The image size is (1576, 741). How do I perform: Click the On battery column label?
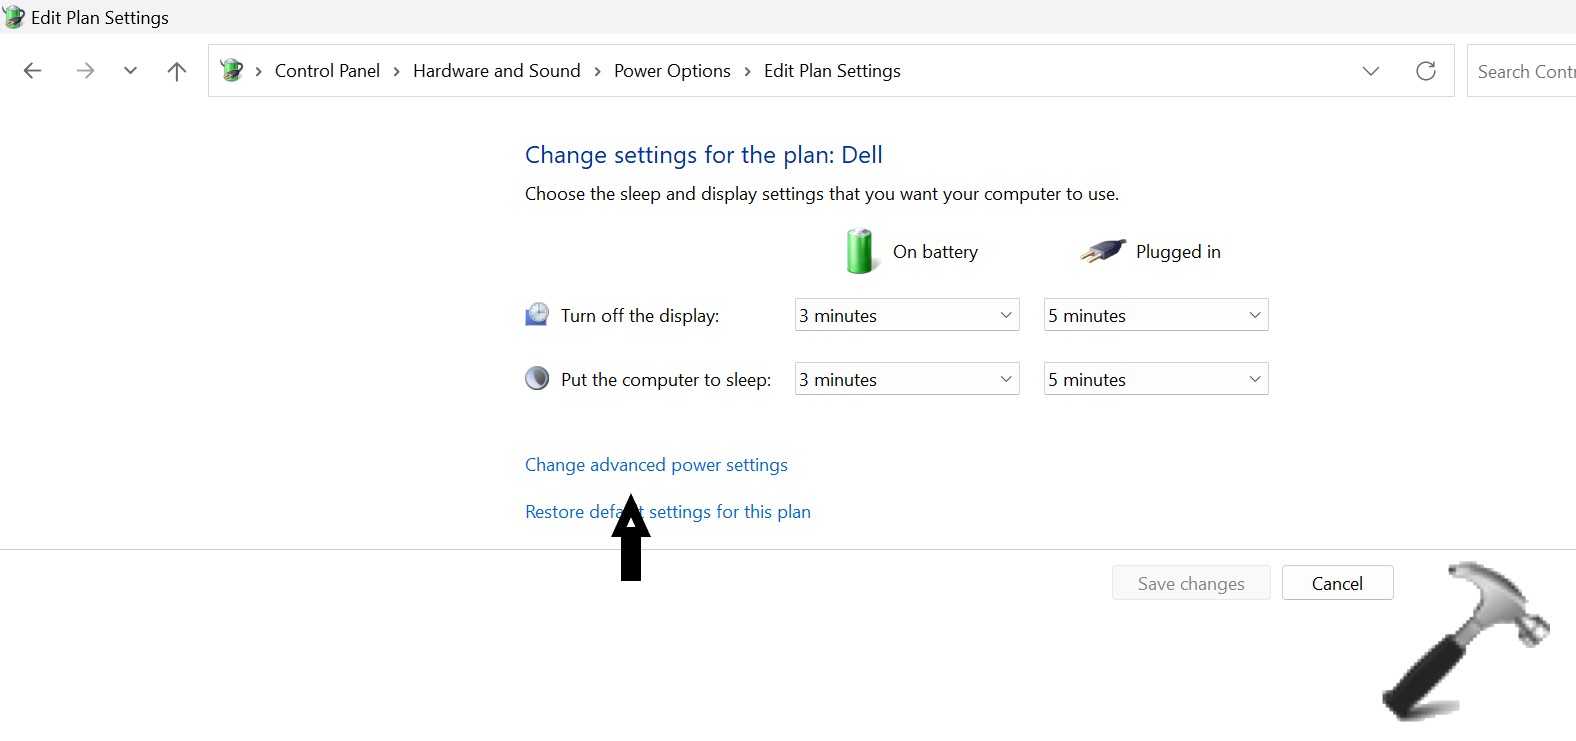935,252
